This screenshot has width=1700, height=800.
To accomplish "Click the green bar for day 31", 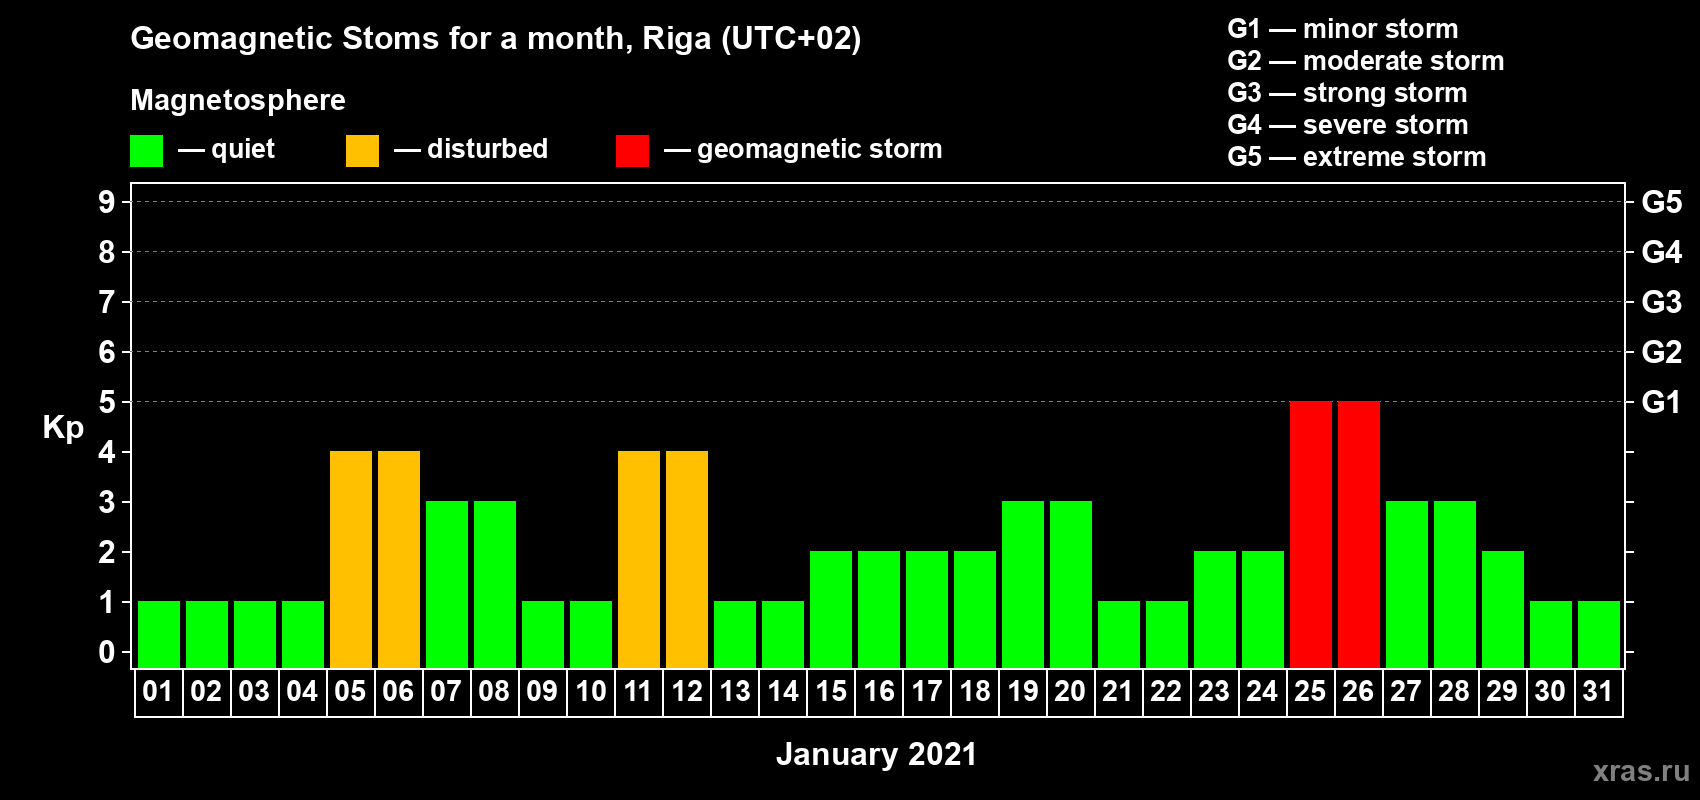I will click(x=1599, y=634).
